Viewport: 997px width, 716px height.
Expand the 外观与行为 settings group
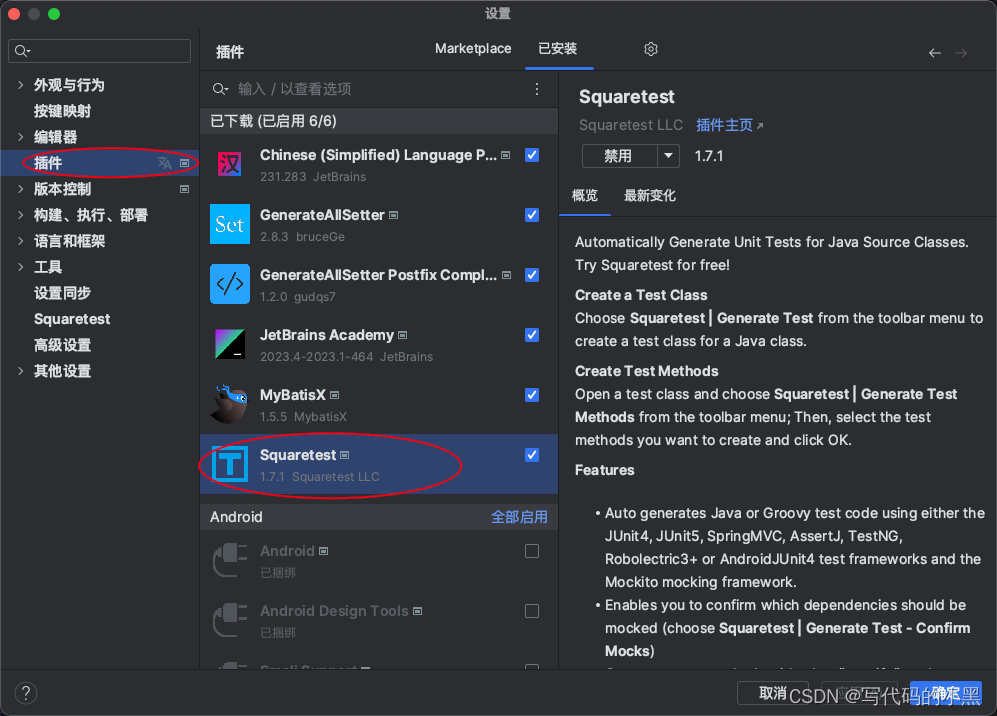point(20,85)
